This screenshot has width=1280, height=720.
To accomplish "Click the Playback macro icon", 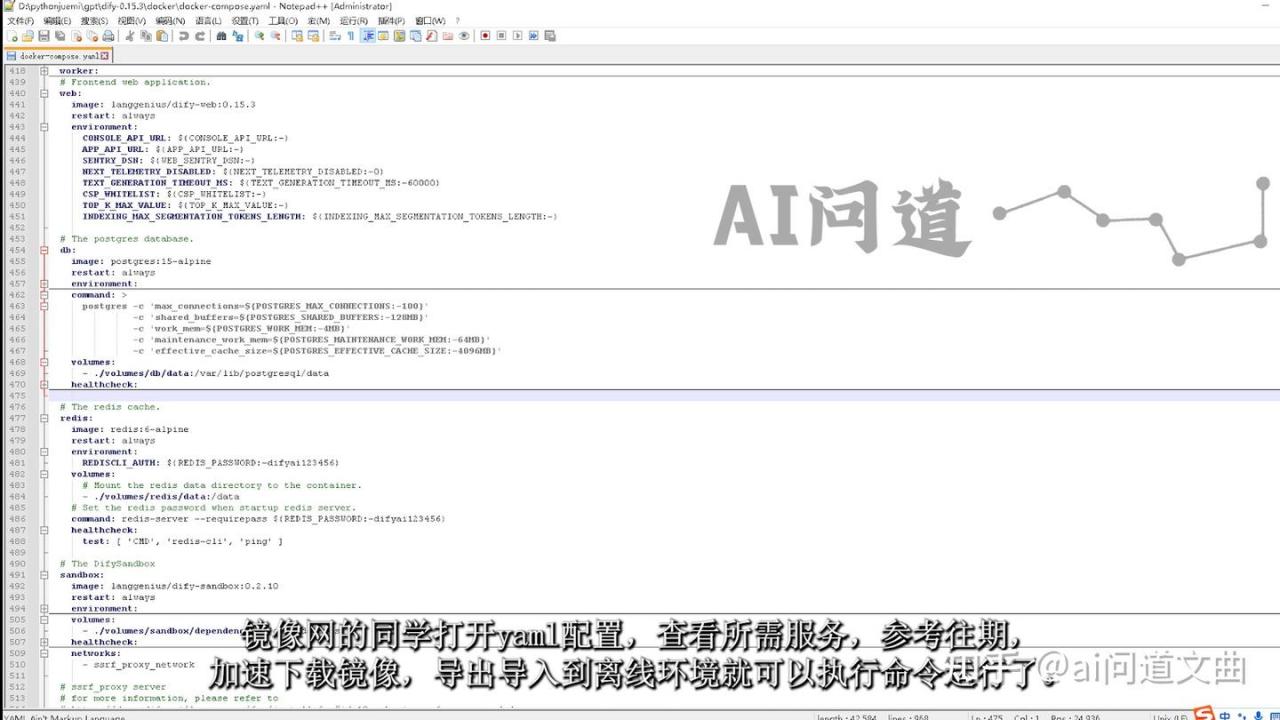I will (518, 36).
